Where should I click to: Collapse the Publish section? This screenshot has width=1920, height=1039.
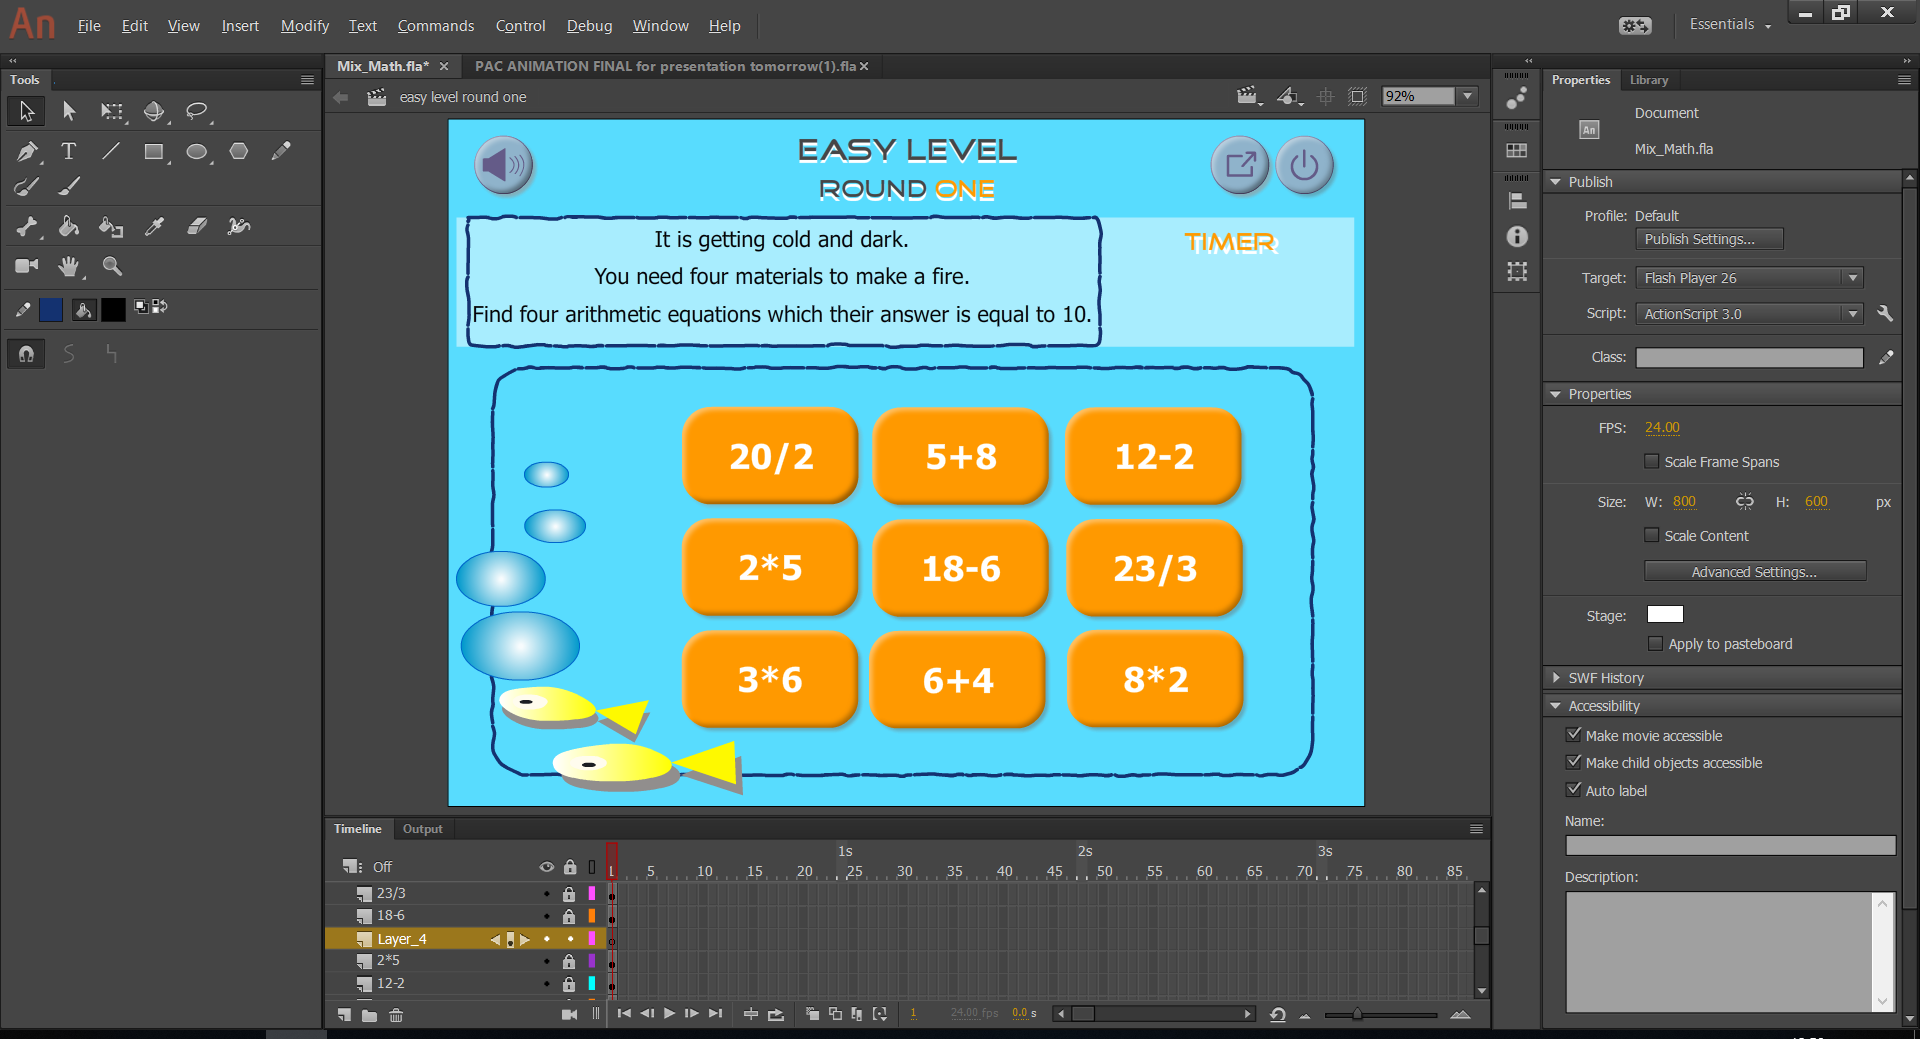(1556, 182)
